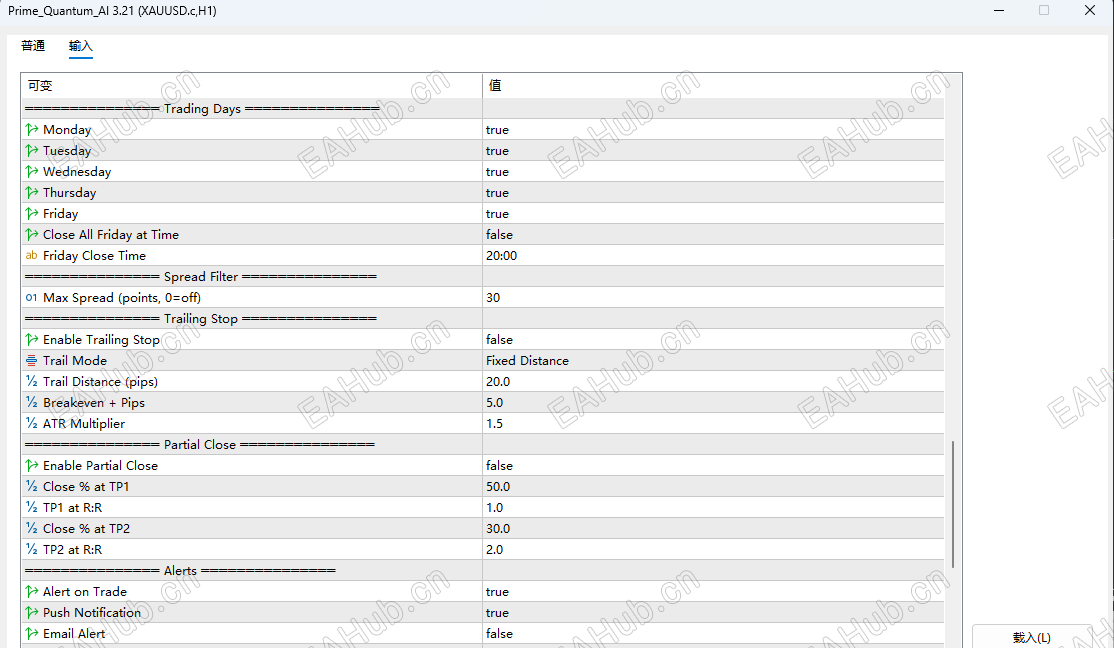Select the 输入 tab
The height and width of the screenshot is (648, 1114).
(80, 46)
